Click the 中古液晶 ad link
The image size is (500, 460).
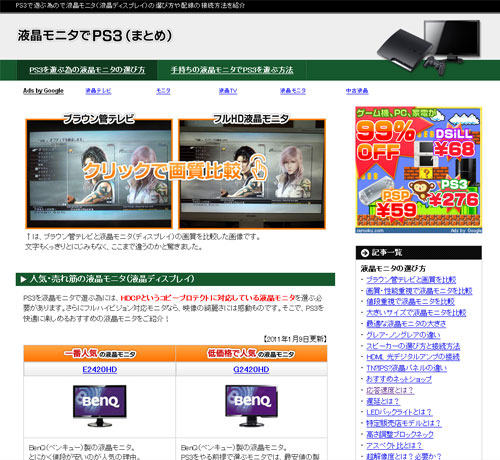(x=357, y=91)
